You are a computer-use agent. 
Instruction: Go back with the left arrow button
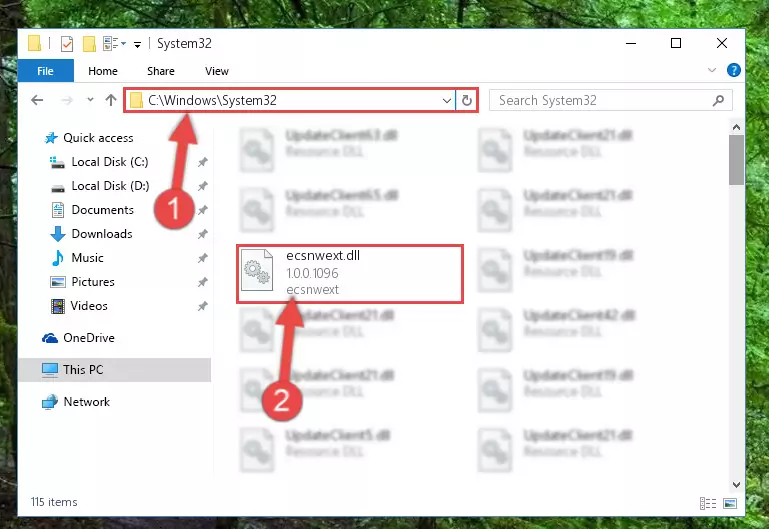click(37, 101)
